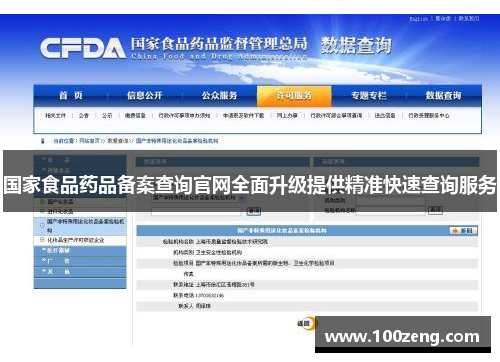Click the quick-search 查询 button
The width and height of the screenshot is (500, 362).
click(254, 211)
